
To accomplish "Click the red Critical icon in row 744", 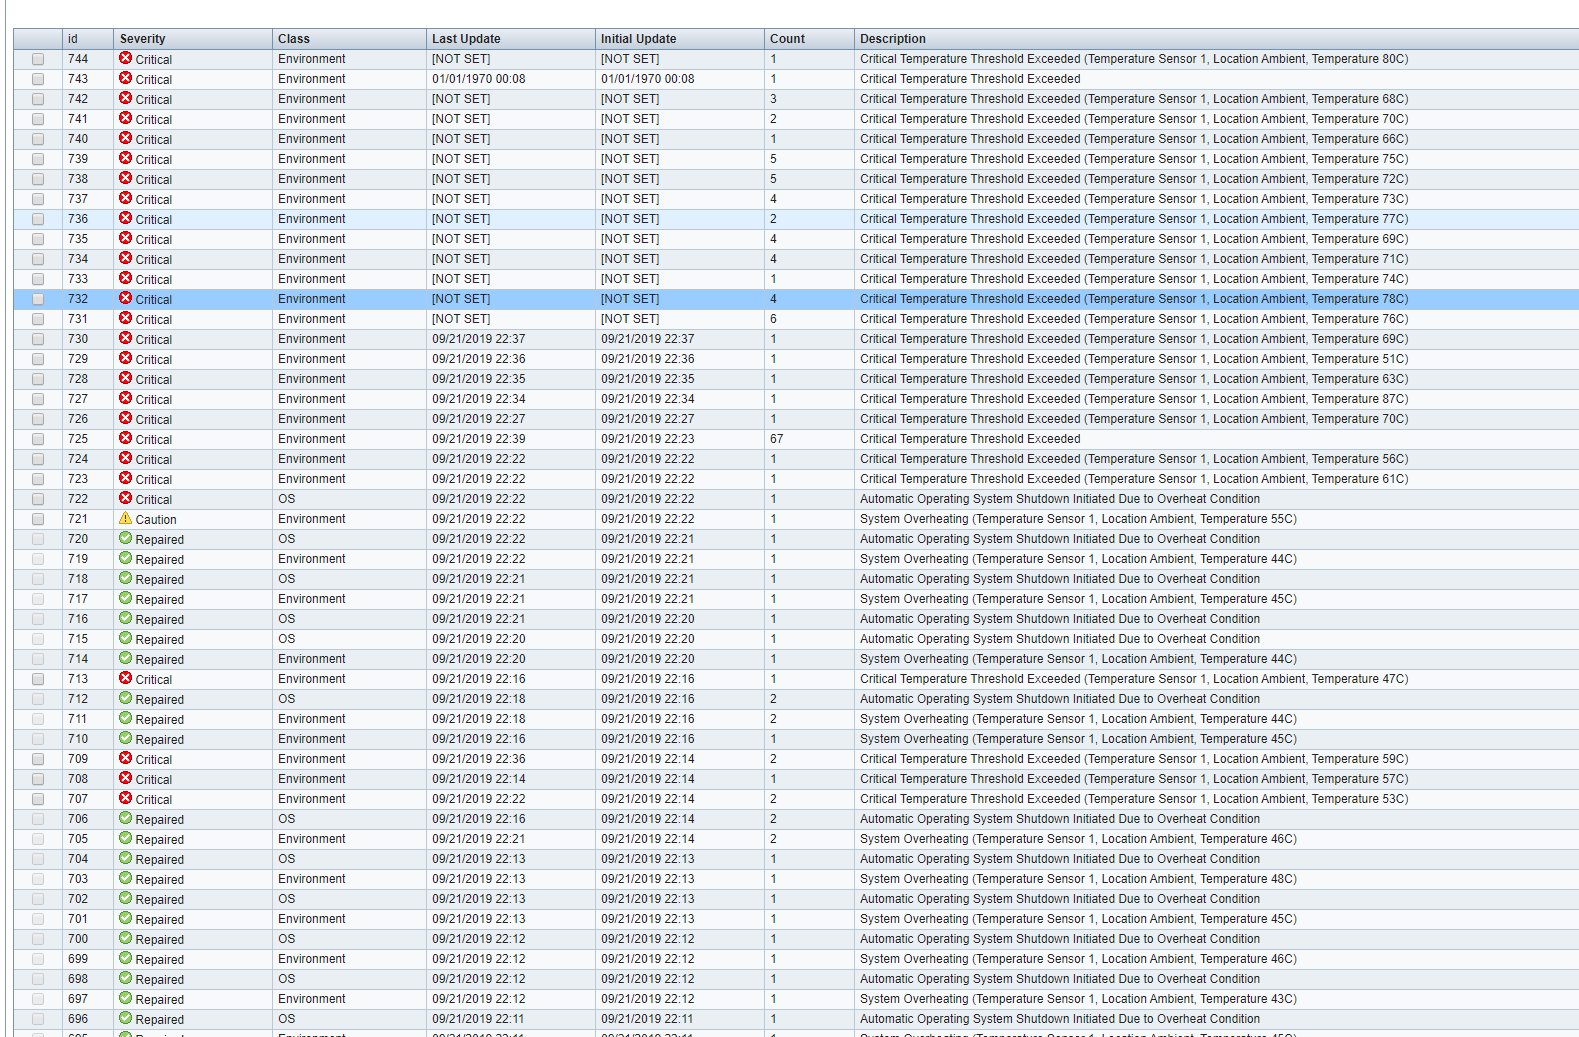I will [x=125, y=59].
